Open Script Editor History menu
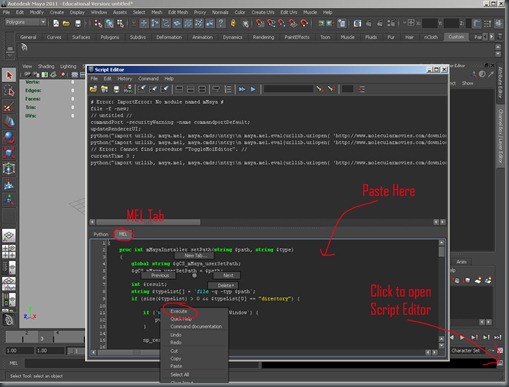The width and height of the screenshot is (509, 387). point(125,79)
